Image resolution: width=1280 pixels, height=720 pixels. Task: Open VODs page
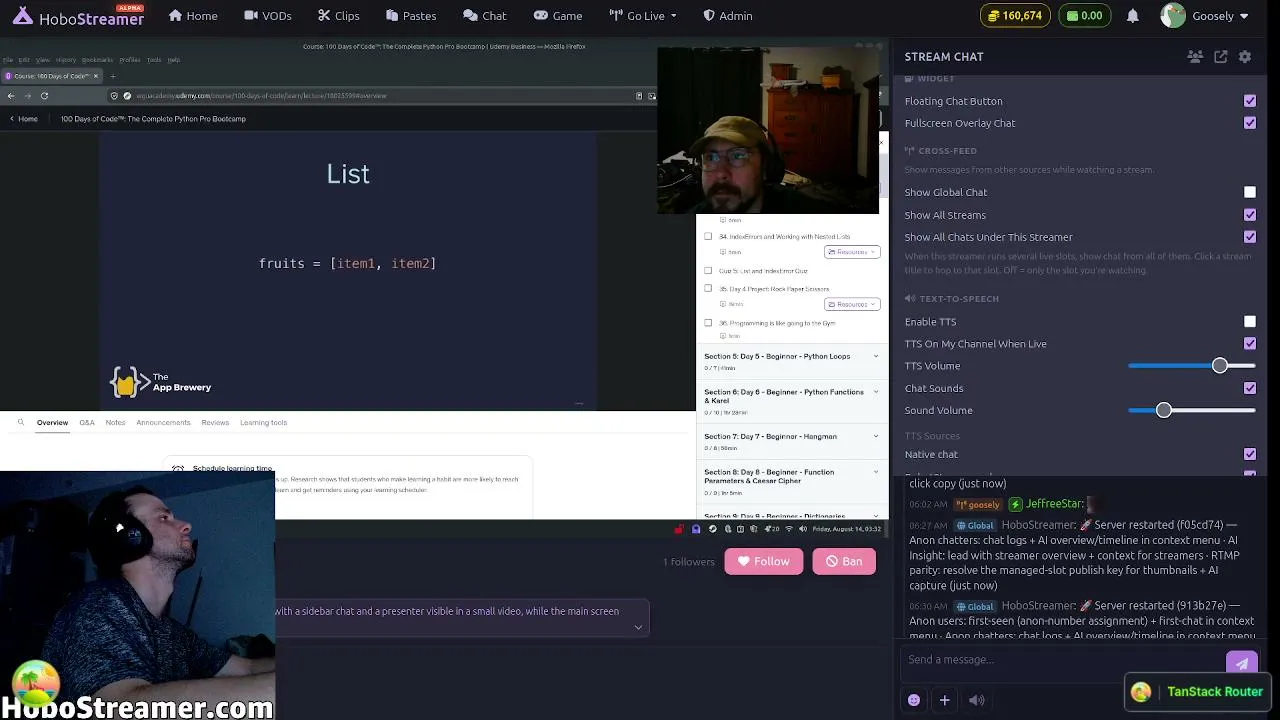click(268, 16)
